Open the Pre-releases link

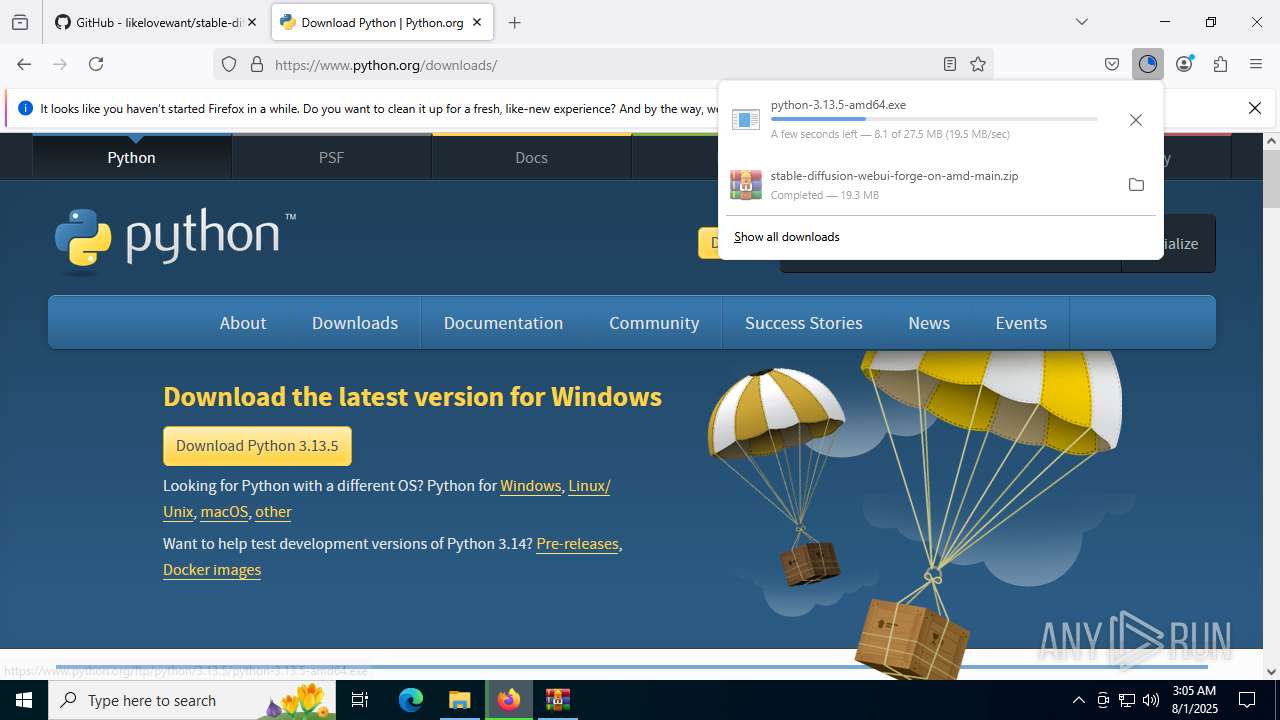click(578, 544)
